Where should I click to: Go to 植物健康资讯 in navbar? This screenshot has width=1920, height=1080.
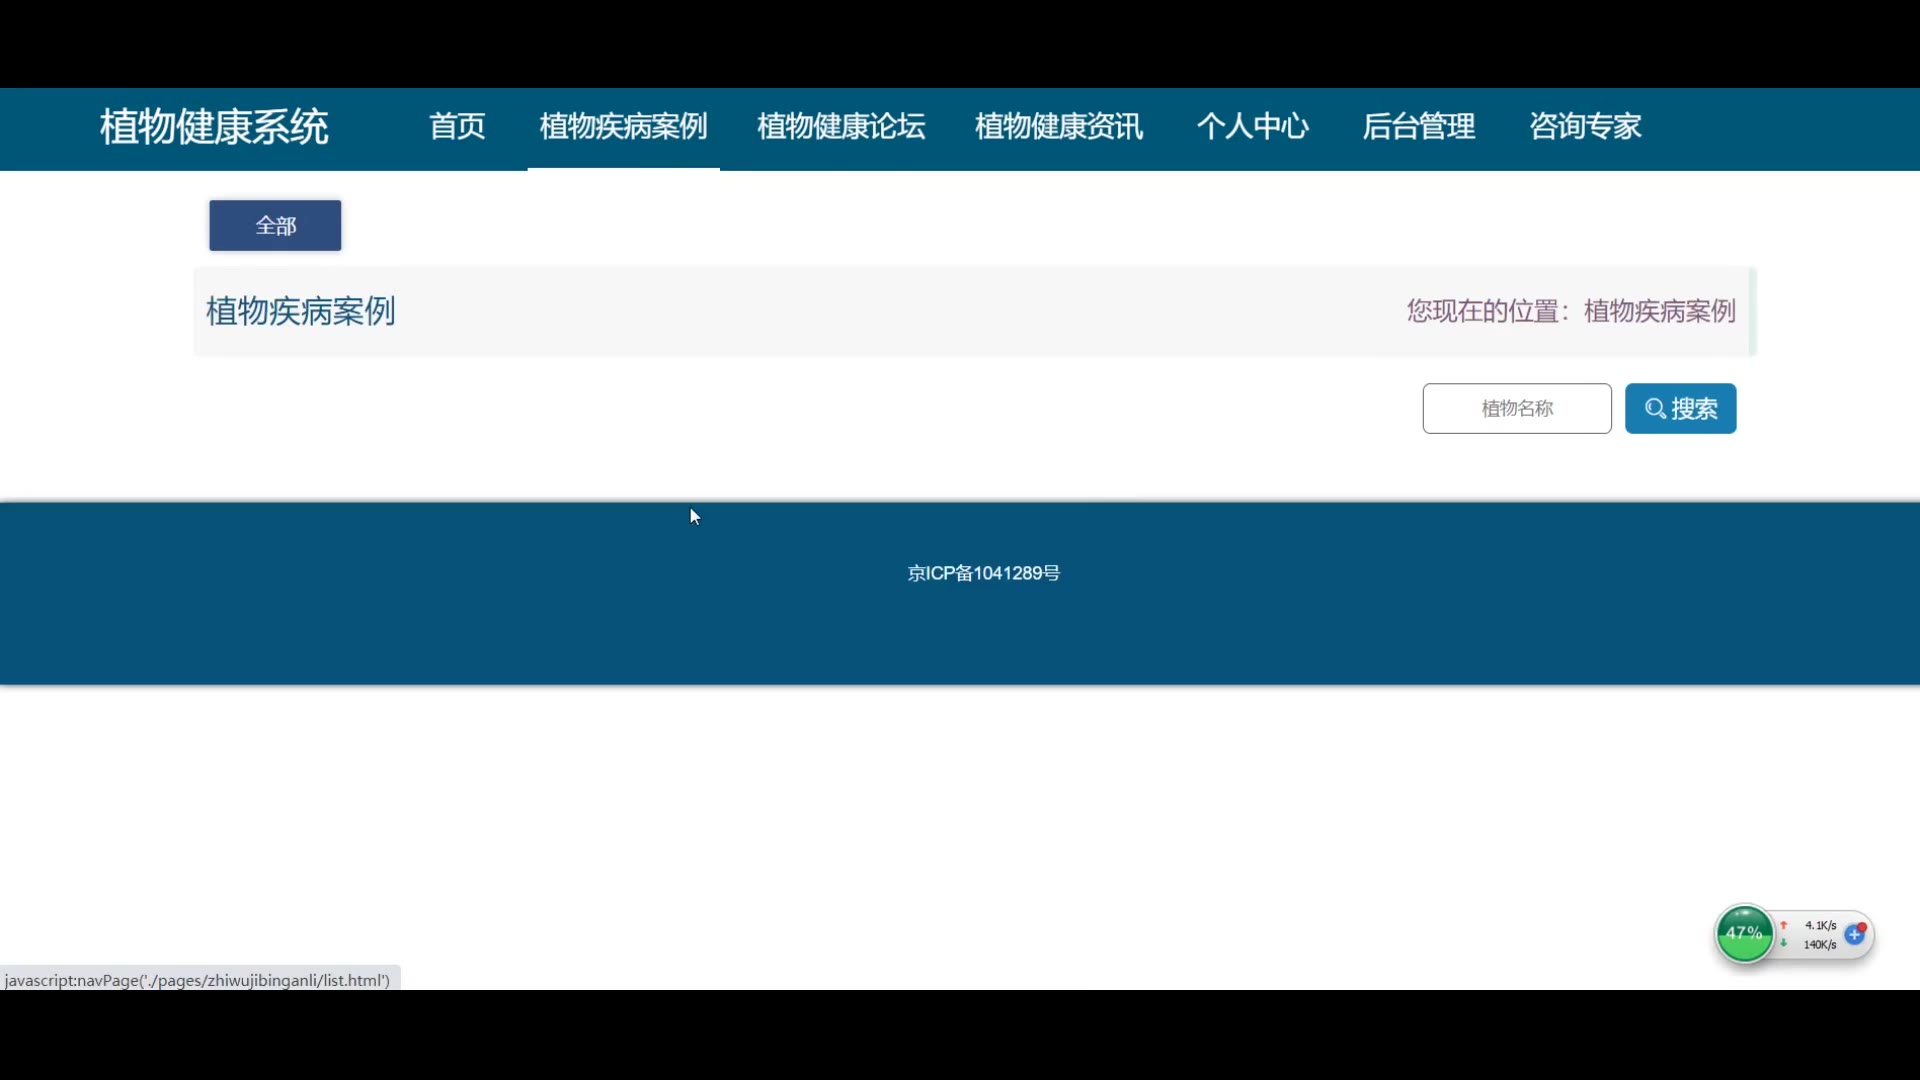[1059, 127]
